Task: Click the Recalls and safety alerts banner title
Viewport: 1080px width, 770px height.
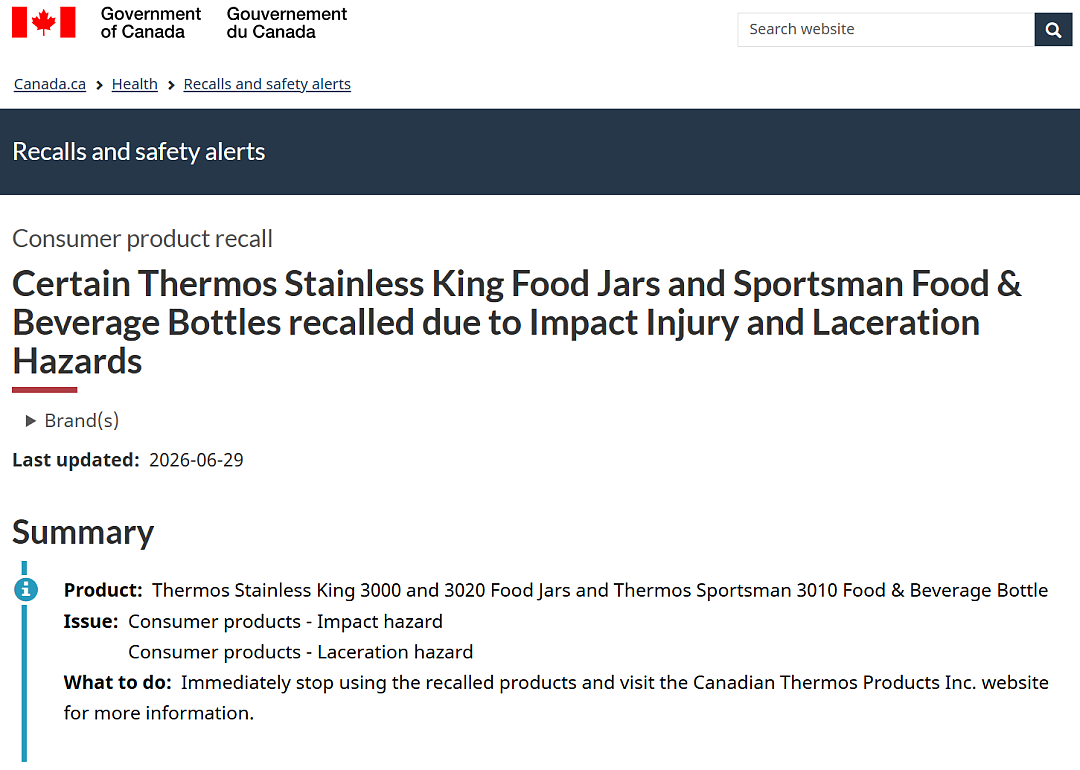Action: (138, 152)
